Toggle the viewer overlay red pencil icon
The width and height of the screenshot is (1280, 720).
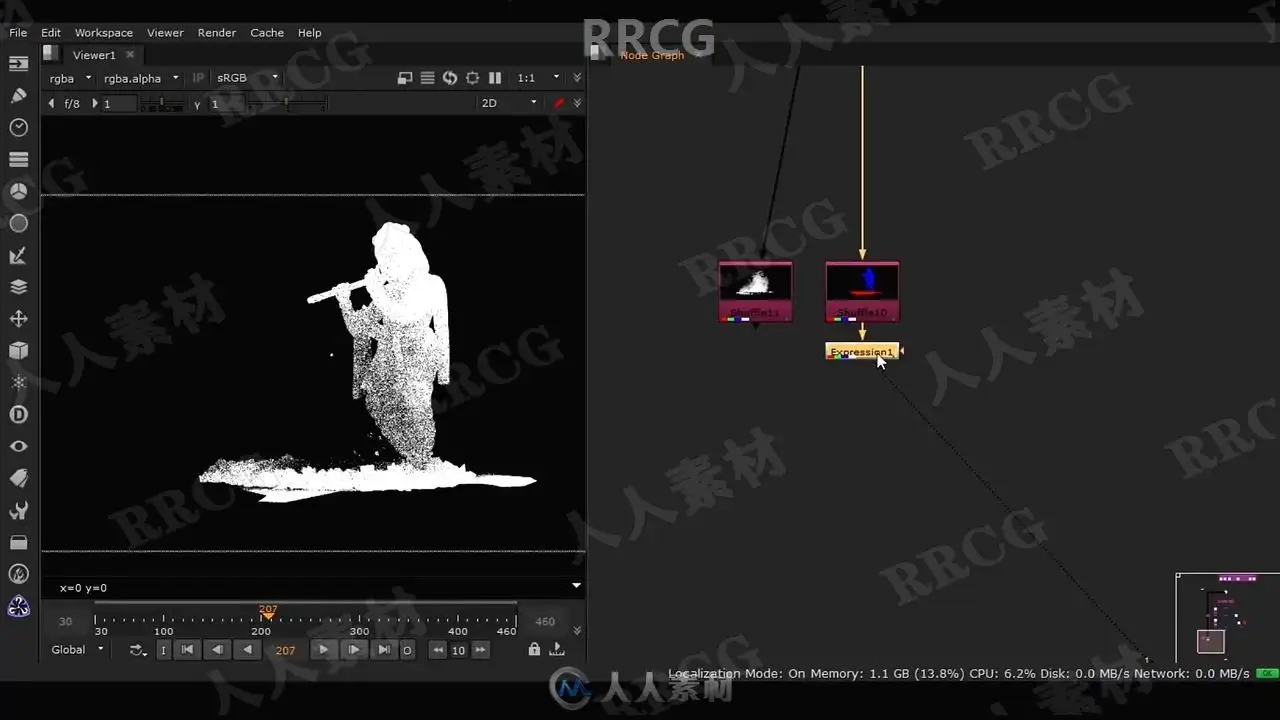pyautogui.click(x=559, y=103)
